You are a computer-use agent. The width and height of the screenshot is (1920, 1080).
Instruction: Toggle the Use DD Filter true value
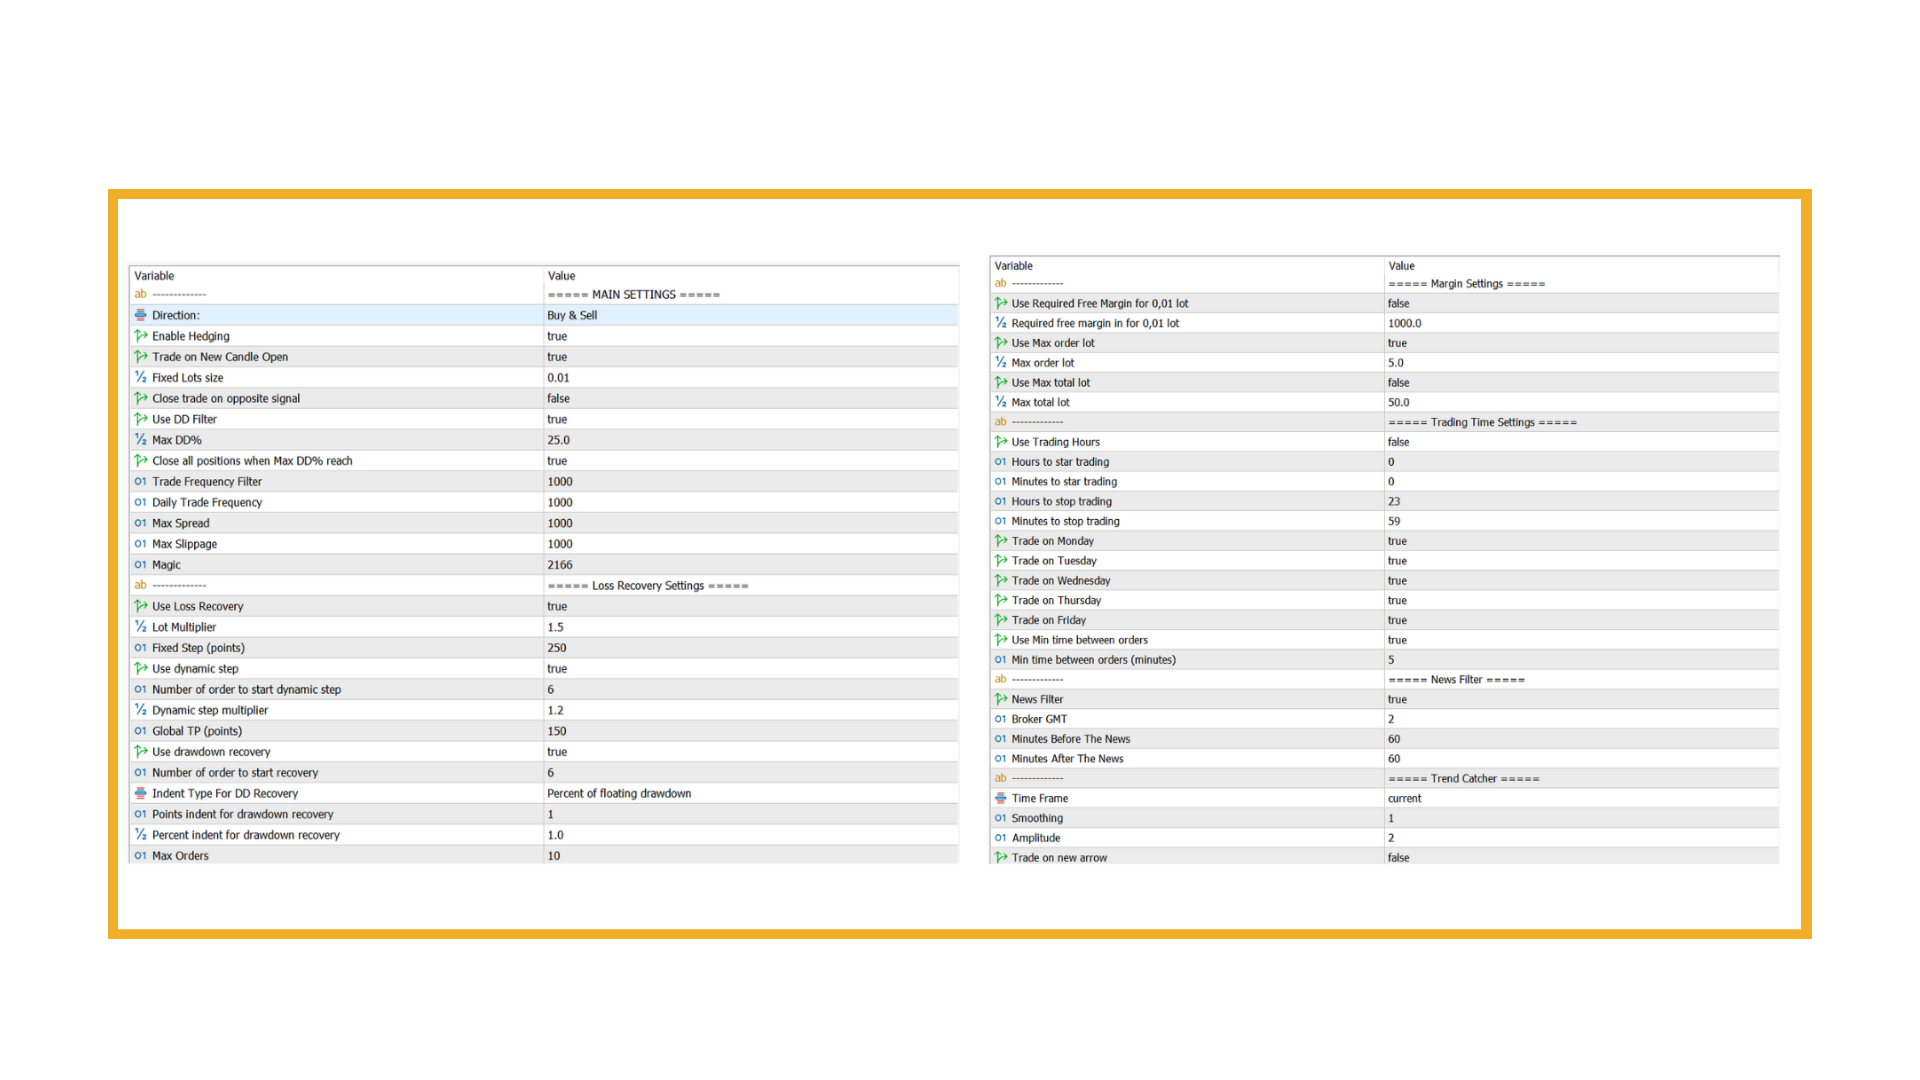coord(557,420)
